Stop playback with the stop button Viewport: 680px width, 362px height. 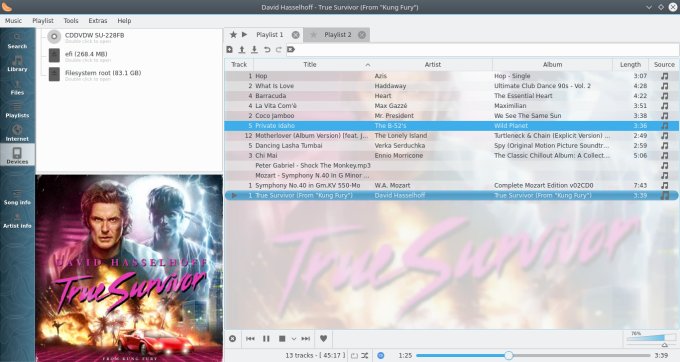tap(282, 339)
